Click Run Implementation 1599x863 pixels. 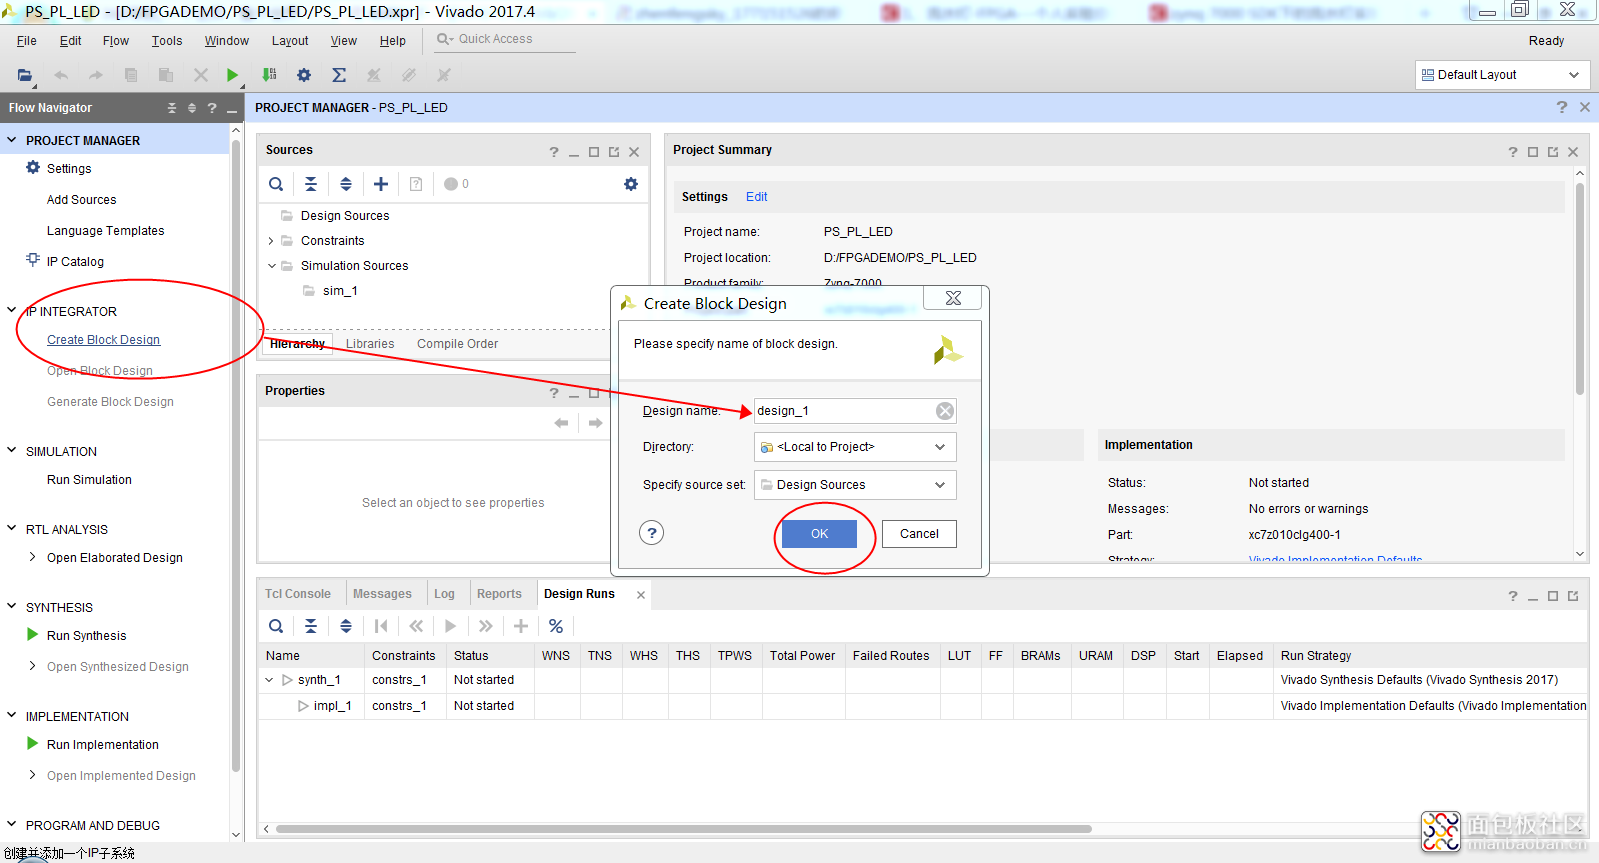click(x=102, y=745)
